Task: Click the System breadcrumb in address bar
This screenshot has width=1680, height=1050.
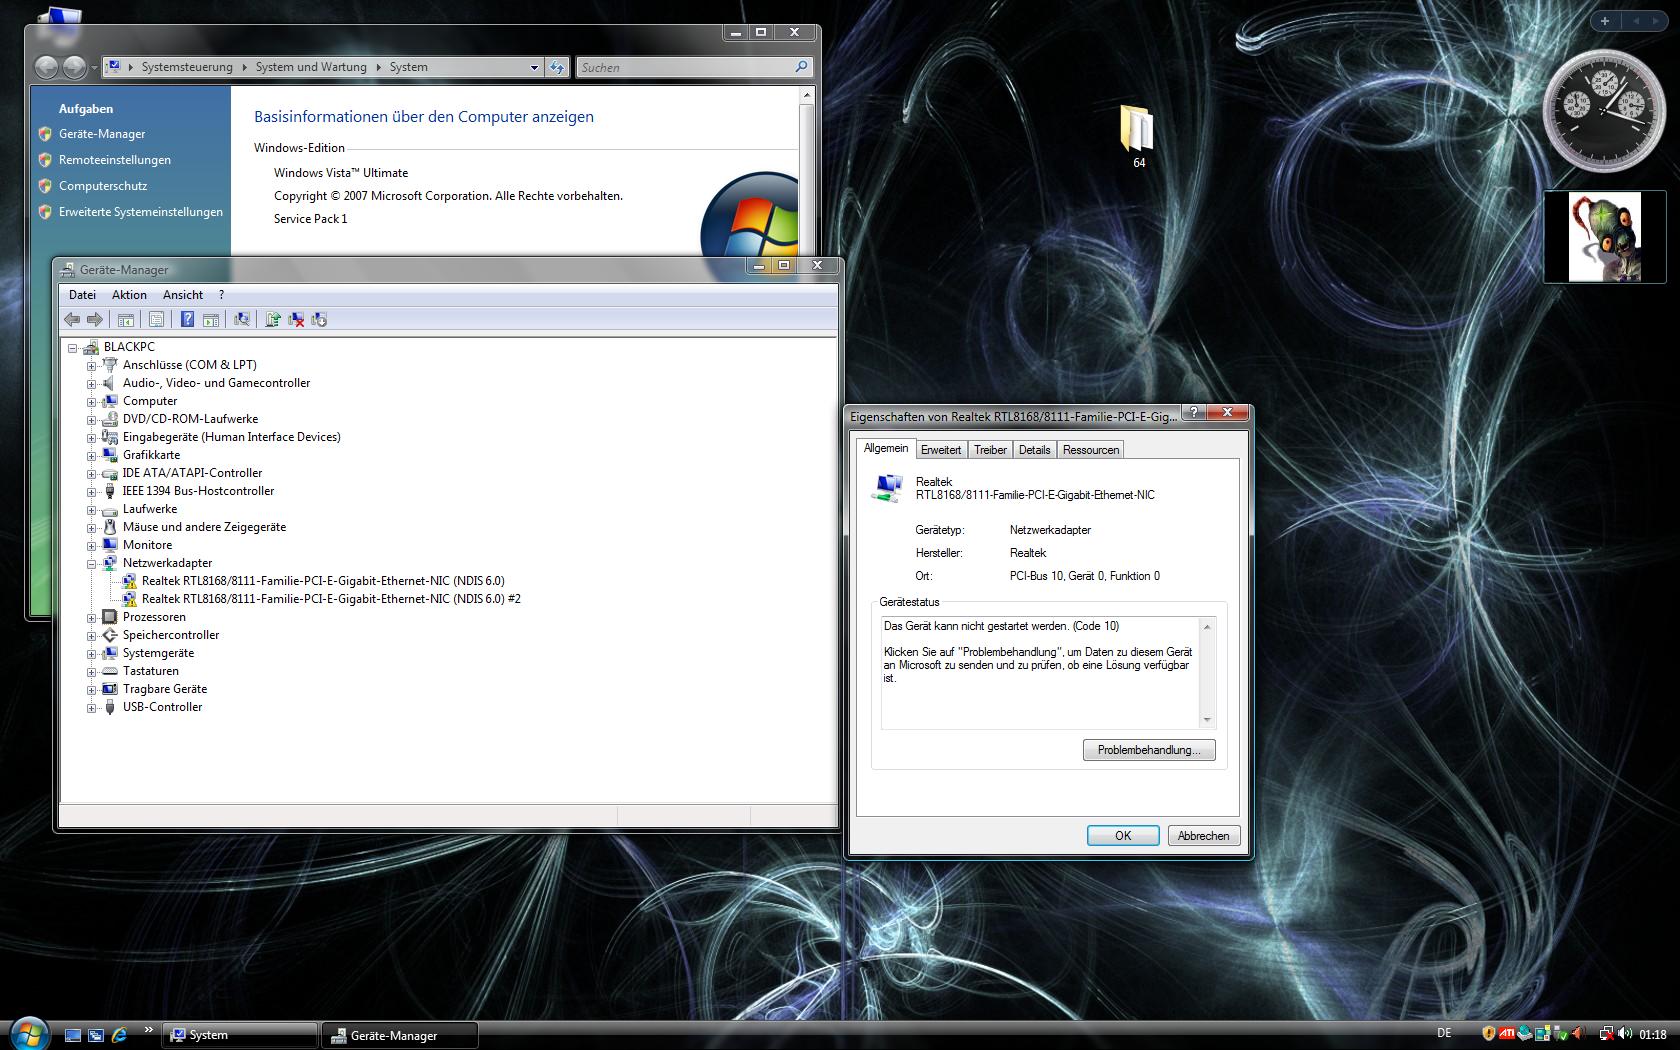Action: (408, 67)
